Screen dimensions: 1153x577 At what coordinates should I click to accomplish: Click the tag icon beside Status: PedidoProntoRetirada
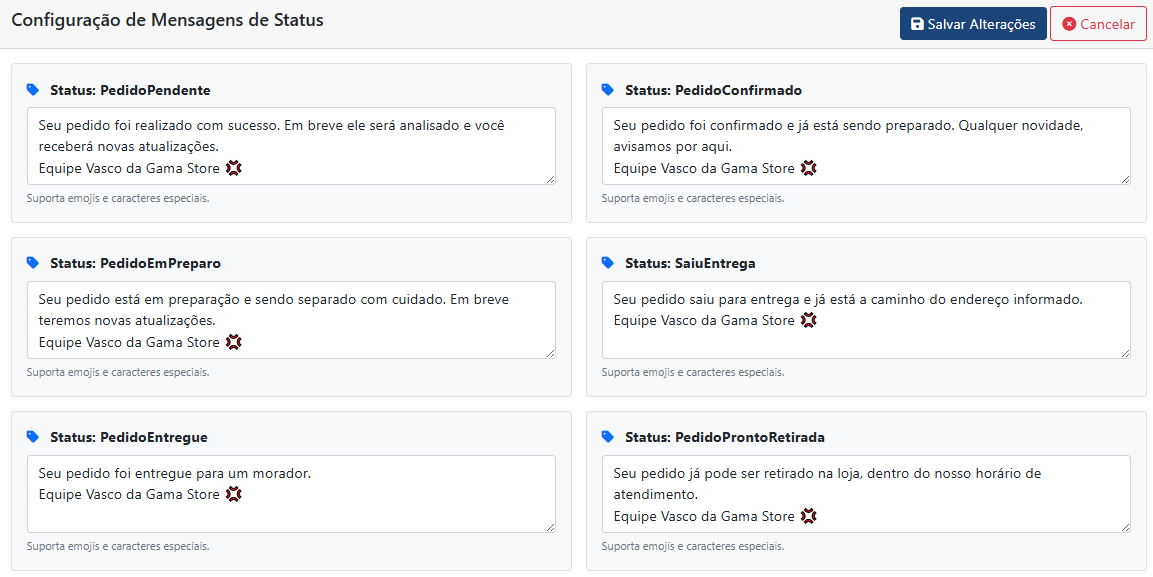click(x=608, y=437)
